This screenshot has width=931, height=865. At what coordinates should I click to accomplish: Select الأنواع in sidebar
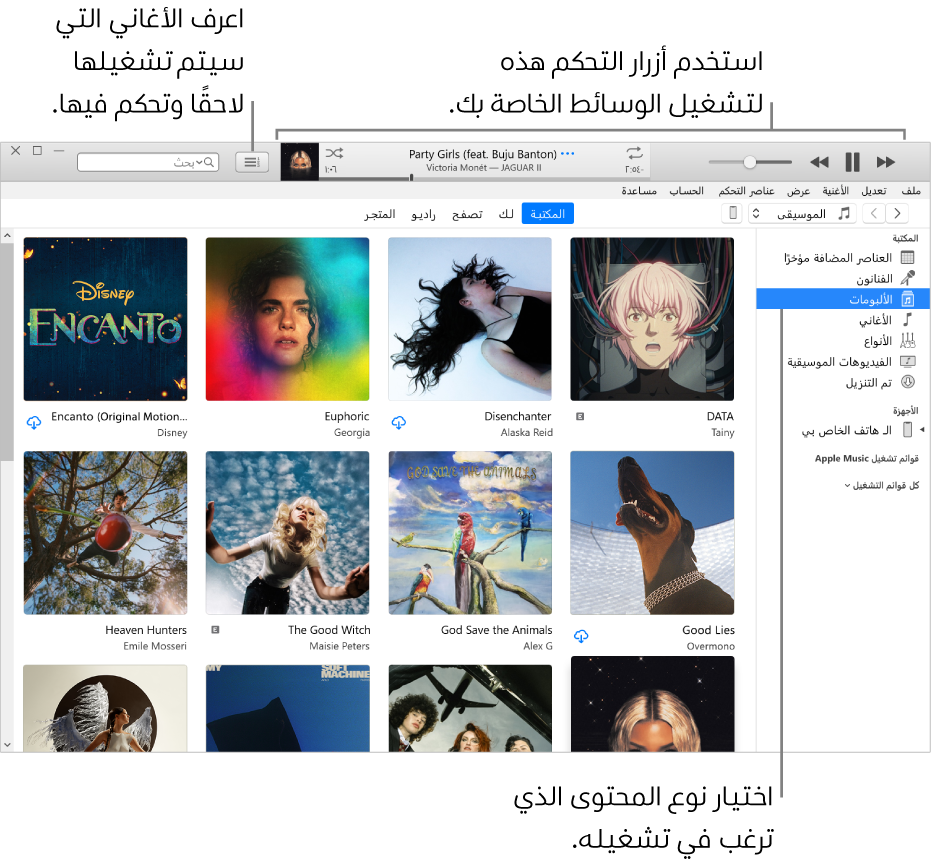843,341
